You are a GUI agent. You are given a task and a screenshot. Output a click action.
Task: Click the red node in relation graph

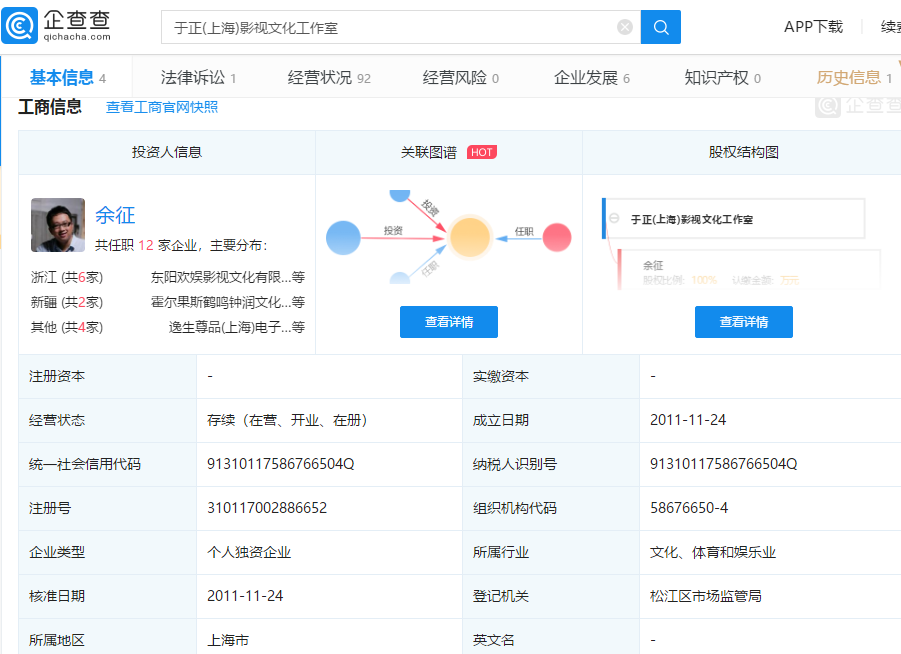tap(557, 237)
